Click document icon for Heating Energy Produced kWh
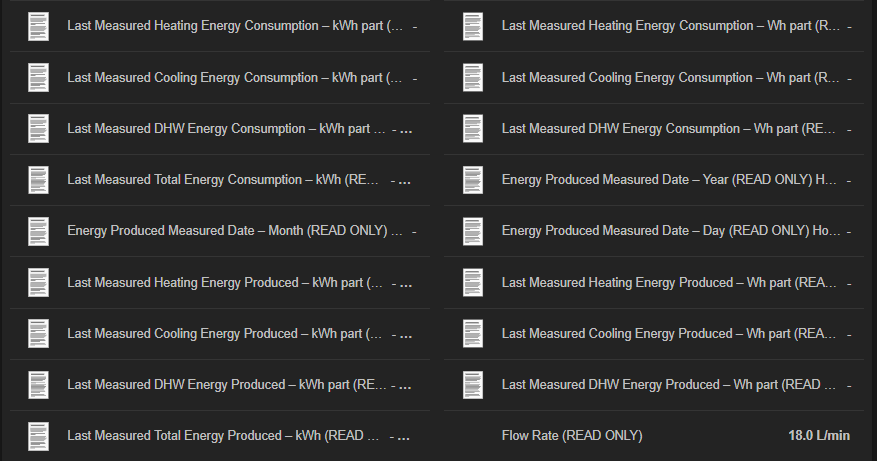Screen dimensions: 877x461 click(38, 283)
